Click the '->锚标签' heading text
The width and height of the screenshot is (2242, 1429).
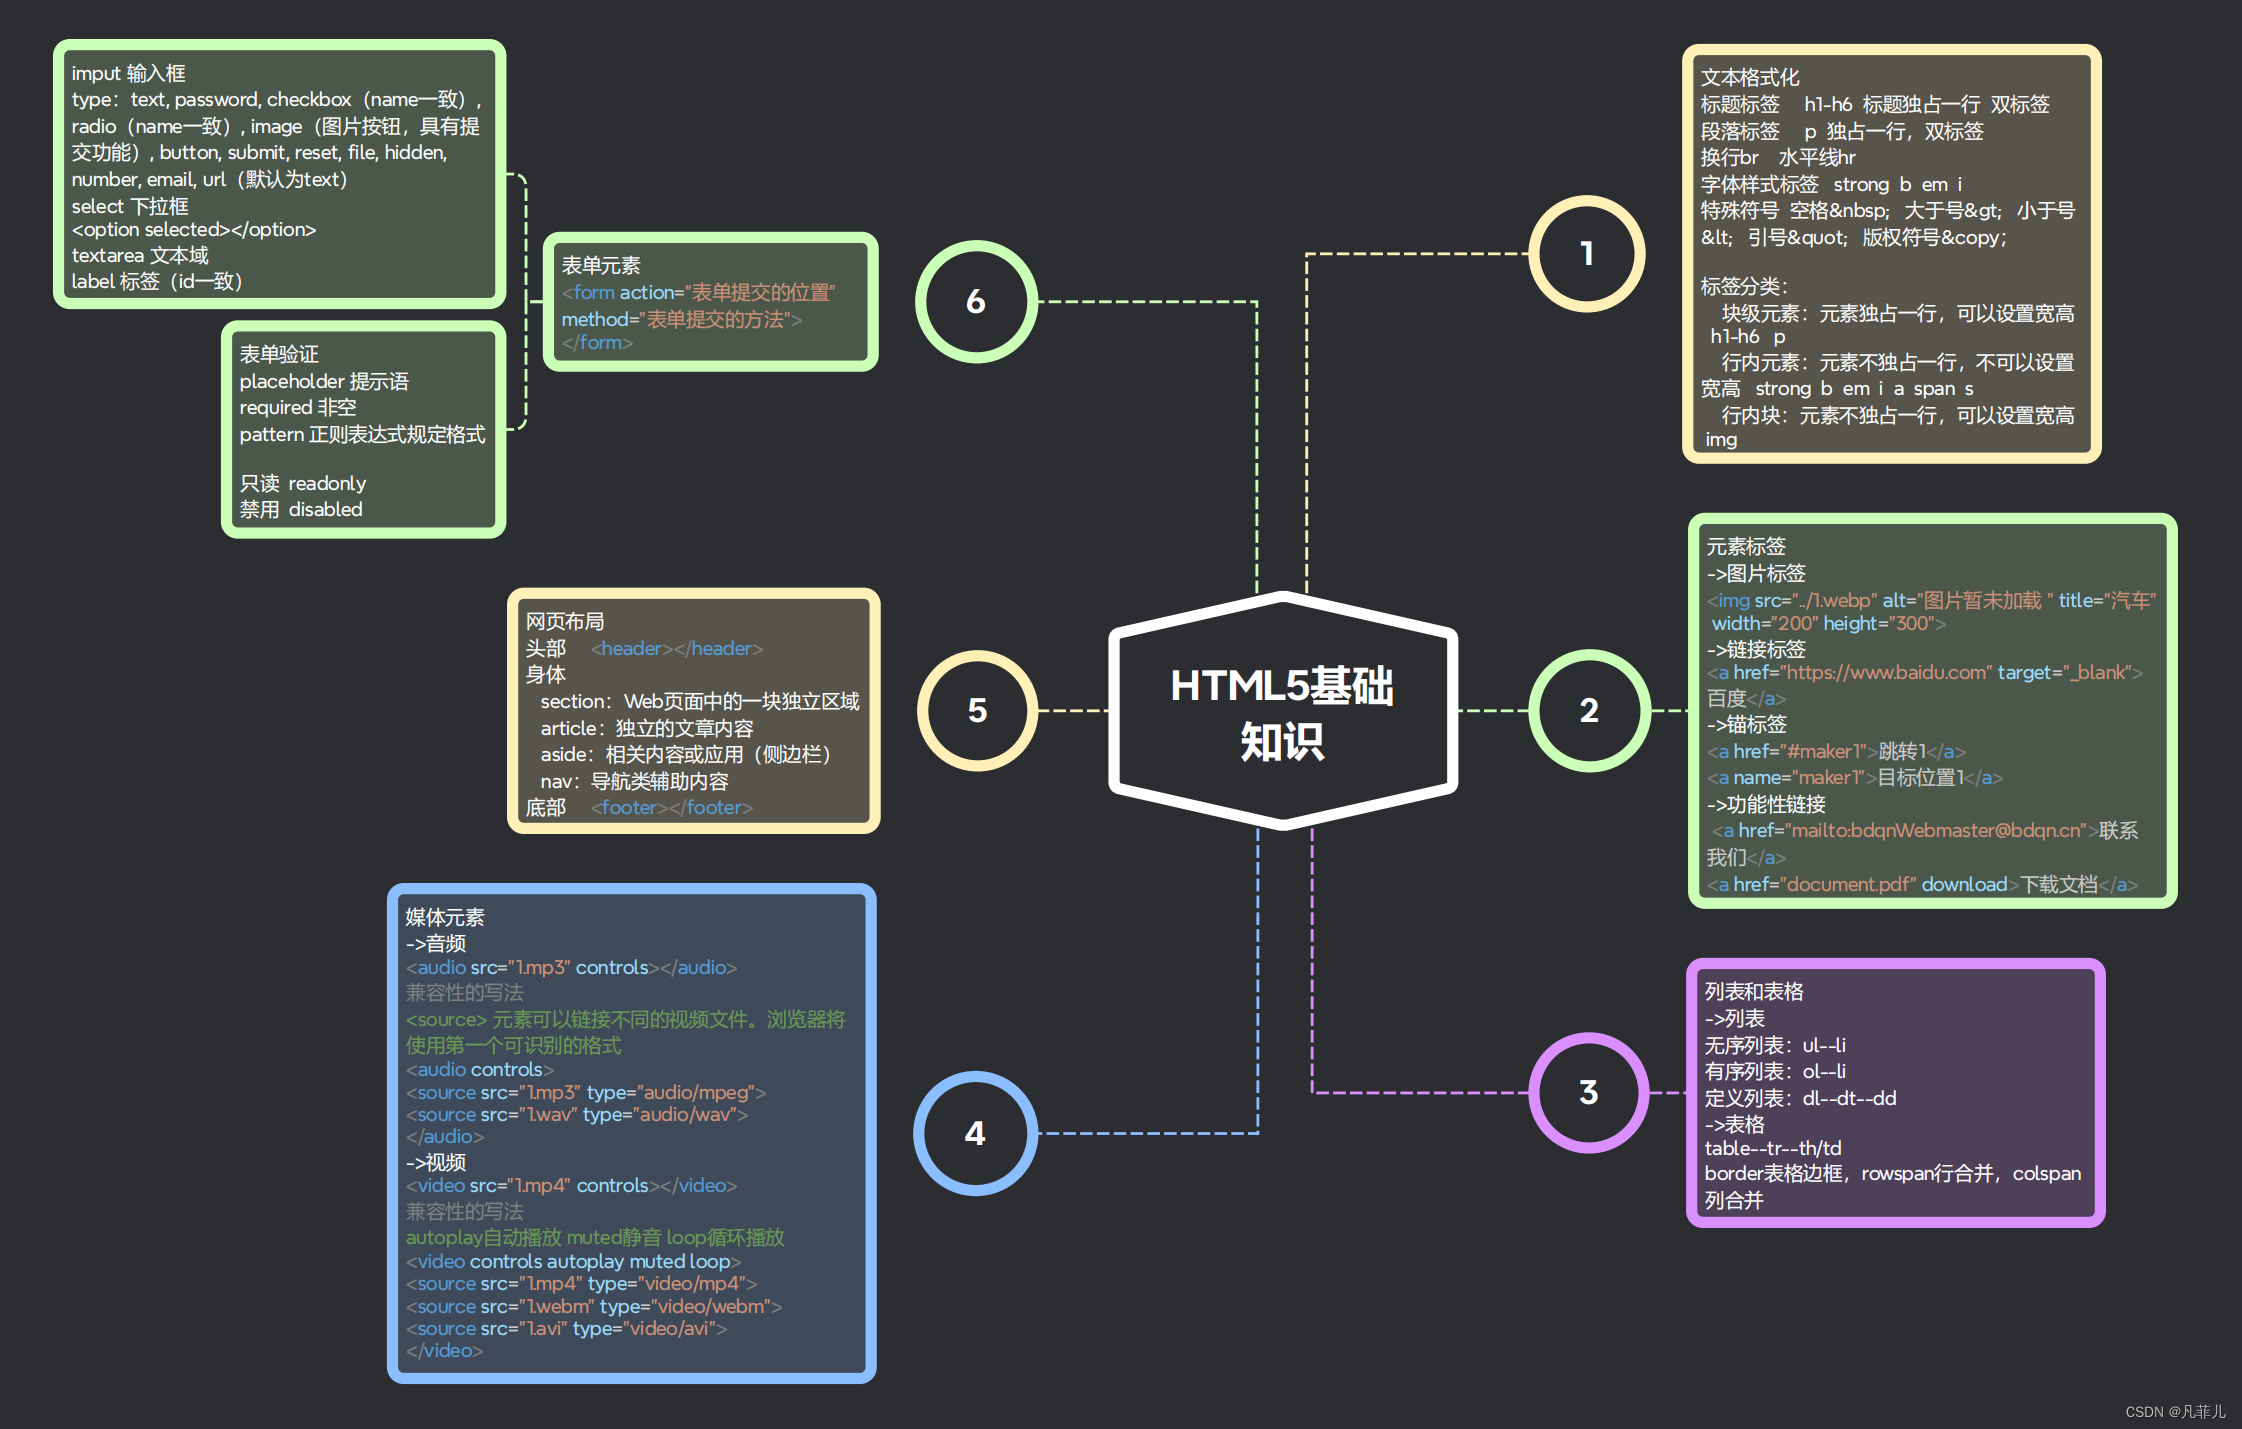pos(1746,725)
